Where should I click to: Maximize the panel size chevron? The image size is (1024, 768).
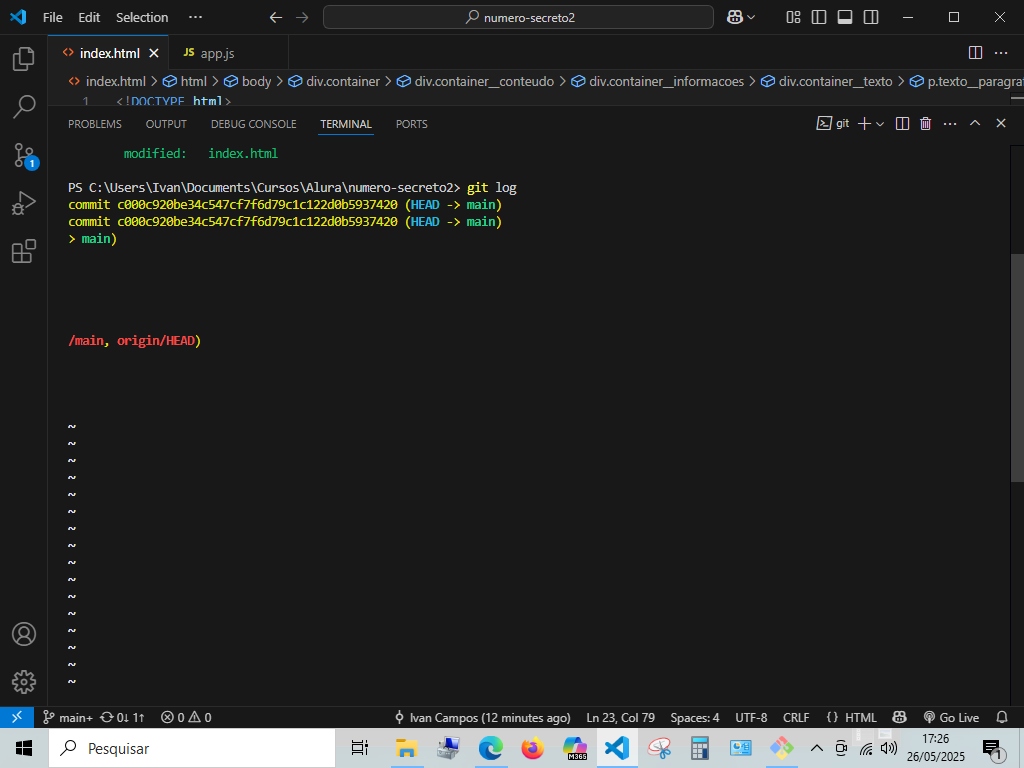(975, 123)
